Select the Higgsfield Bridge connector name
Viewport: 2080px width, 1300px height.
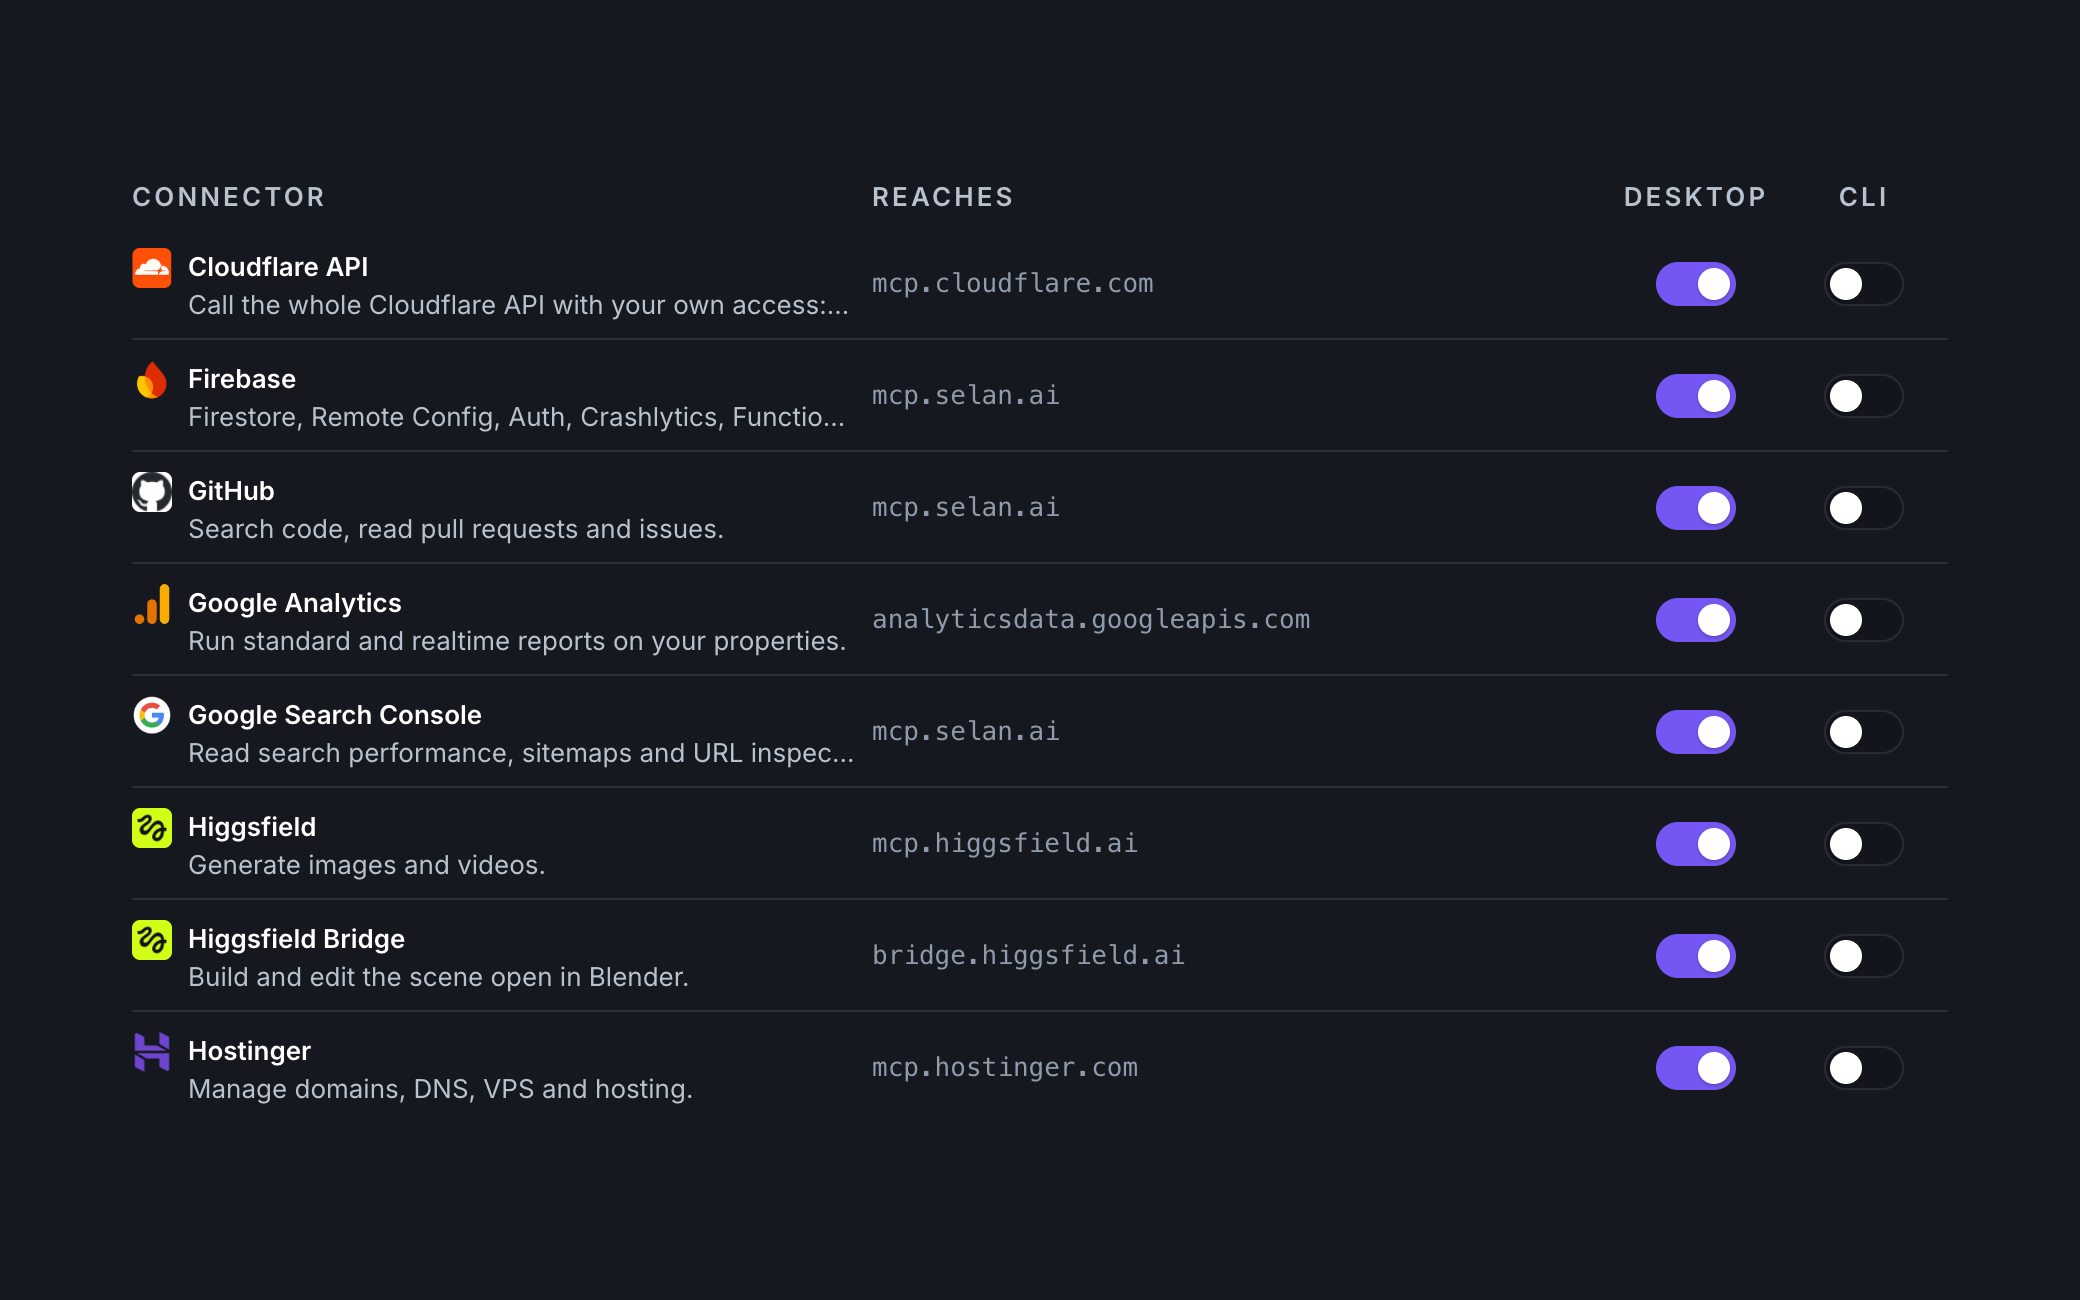pos(296,939)
